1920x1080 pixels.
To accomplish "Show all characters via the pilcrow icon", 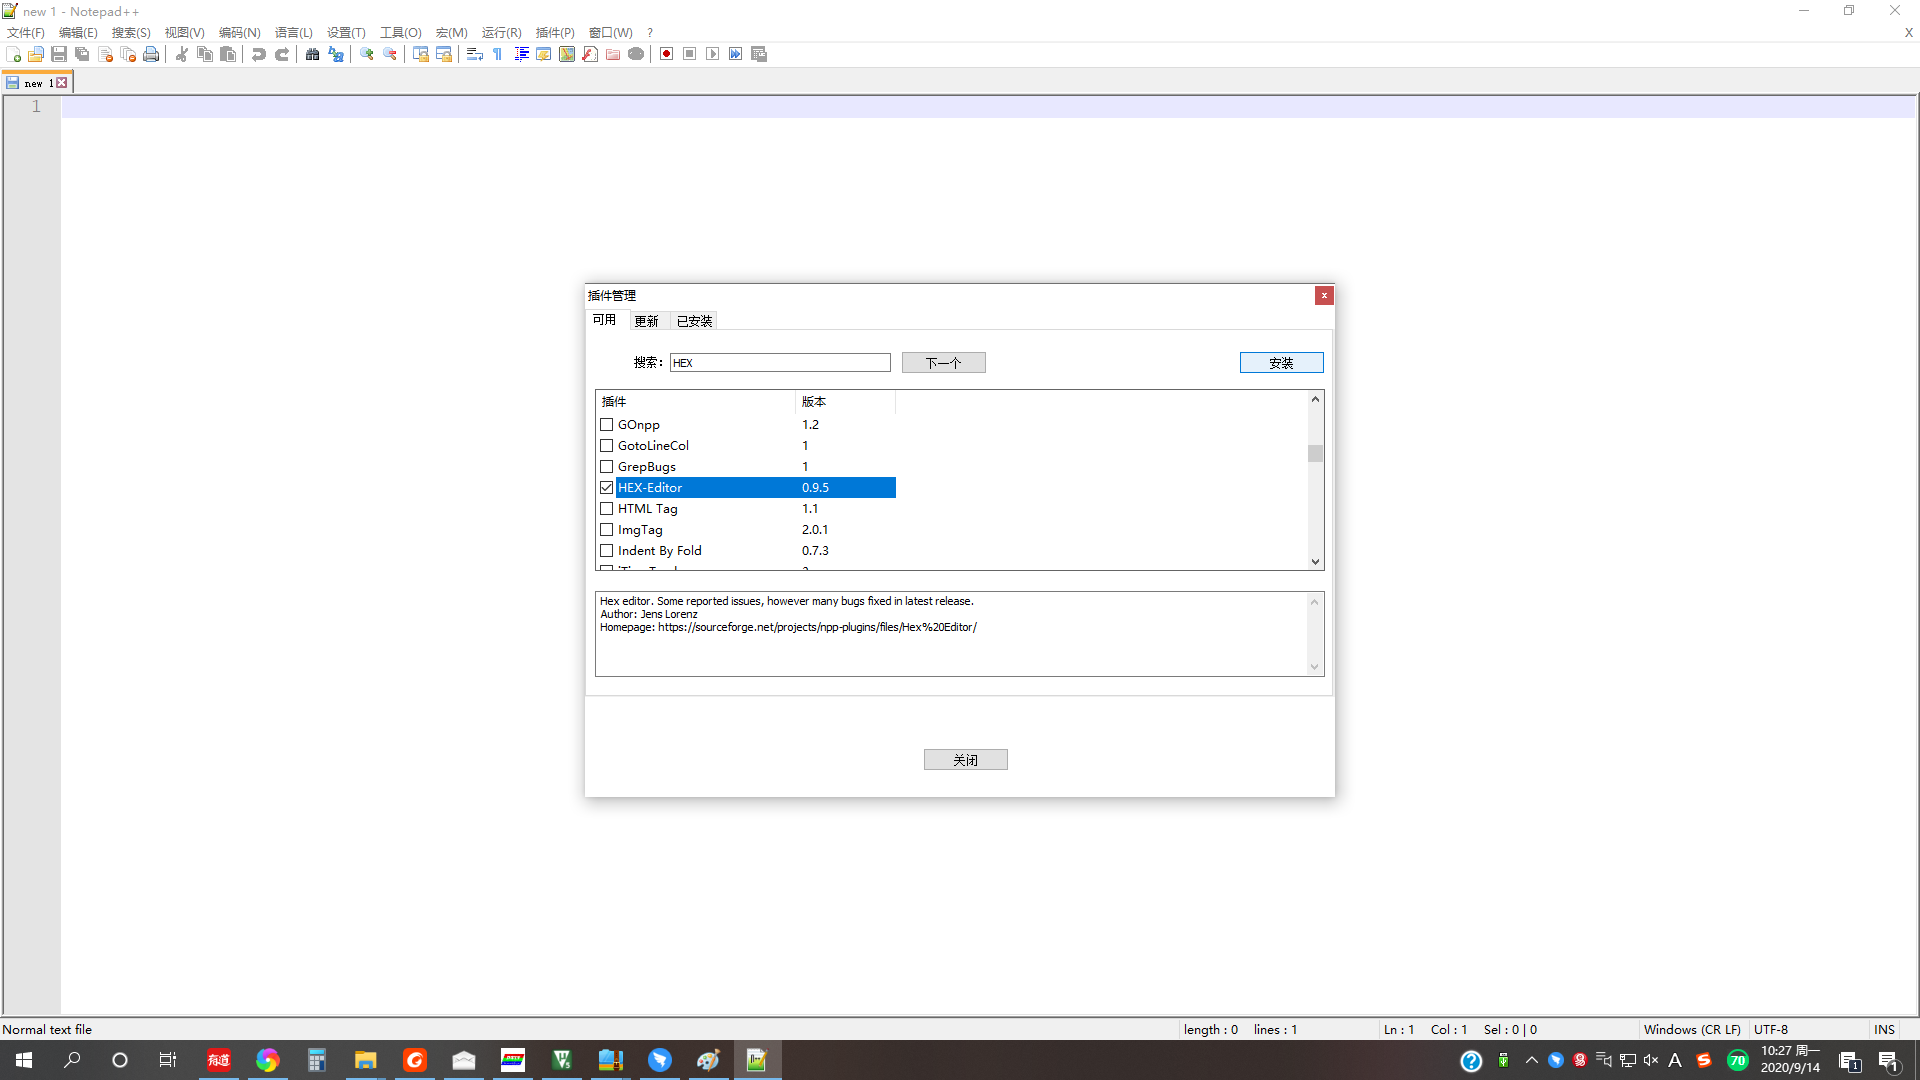I will pos(497,54).
